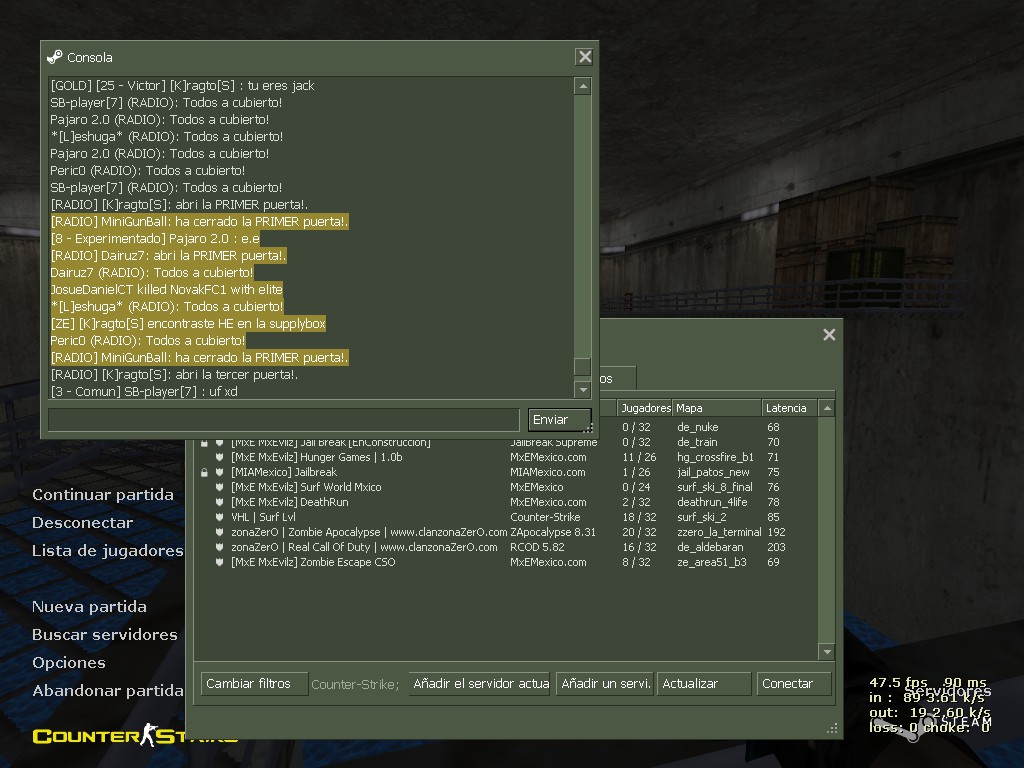Choose Desconectar in main menu
Screen dimensions: 1024x768
82,523
